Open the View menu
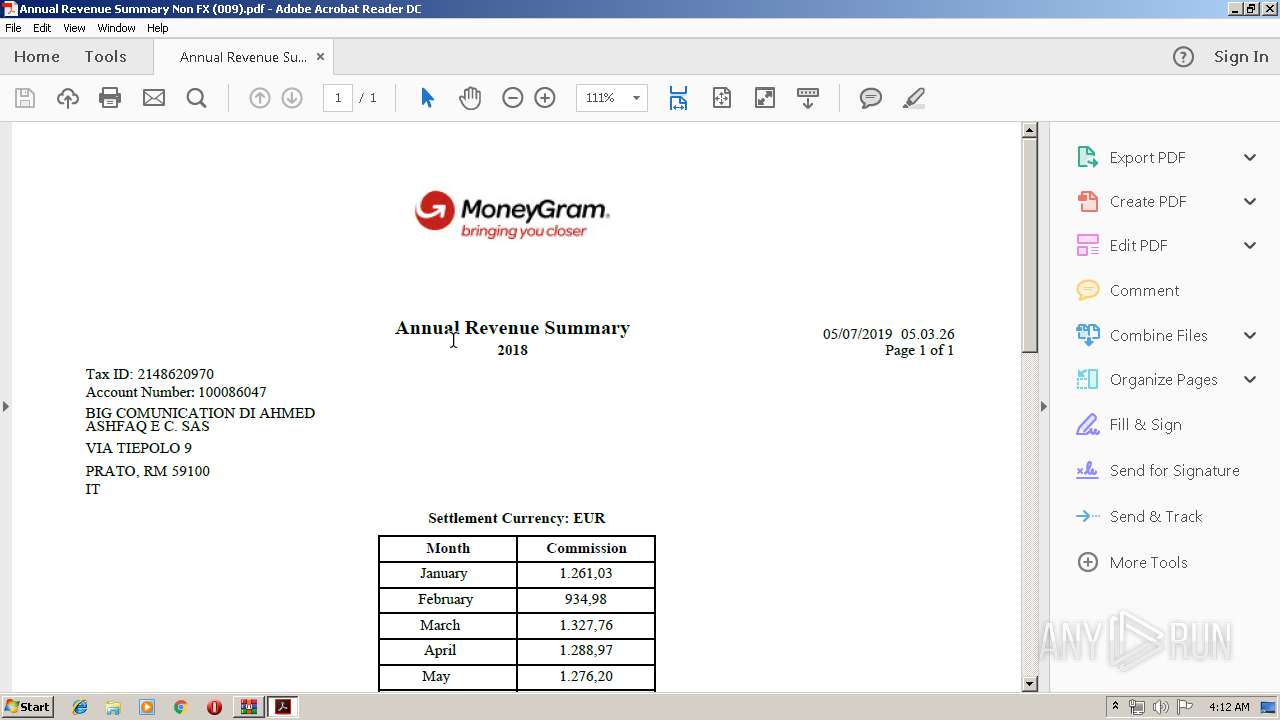The height and width of the screenshot is (720, 1280). click(x=75, y=28)
